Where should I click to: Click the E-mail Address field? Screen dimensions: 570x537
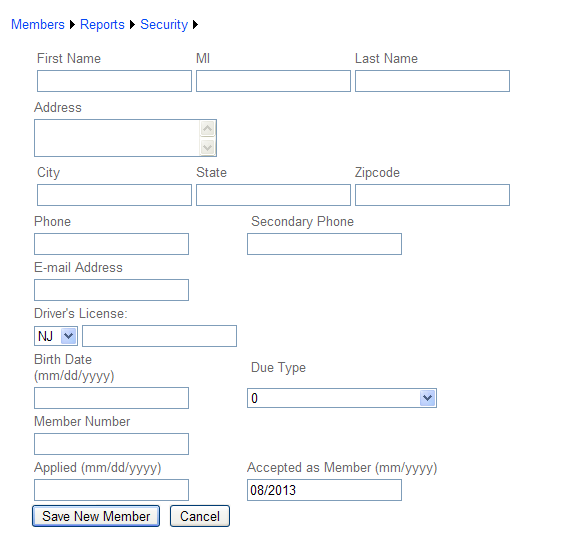click(111, 290)
